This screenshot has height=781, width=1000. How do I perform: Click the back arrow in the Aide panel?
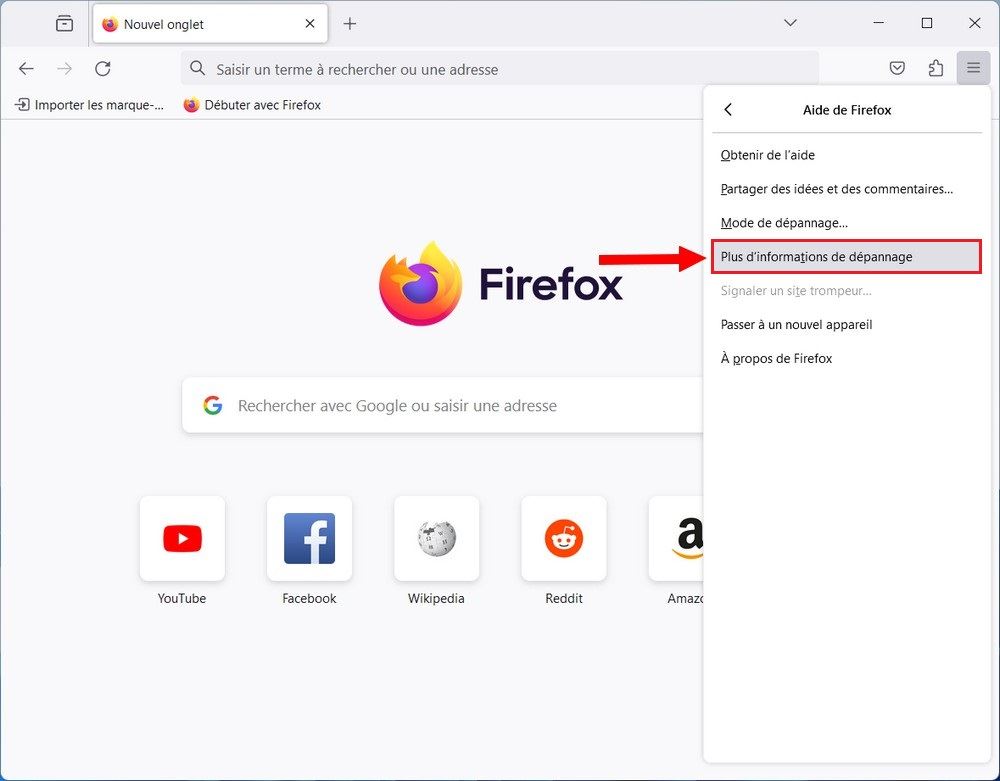(x=728, y=110)
